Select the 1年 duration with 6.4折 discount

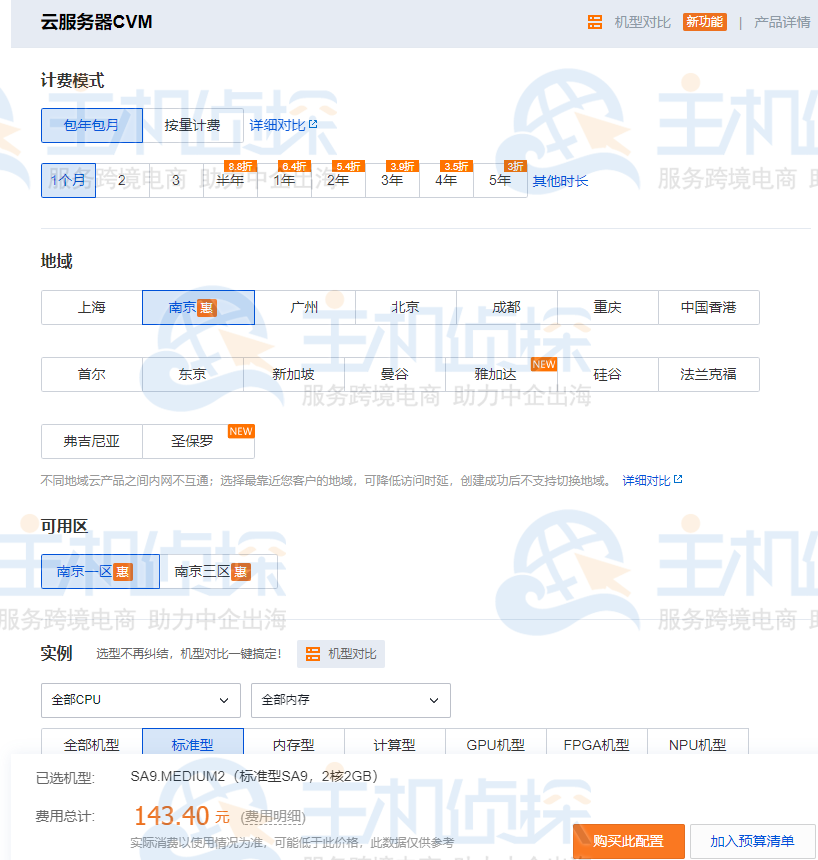click(284, 181)
